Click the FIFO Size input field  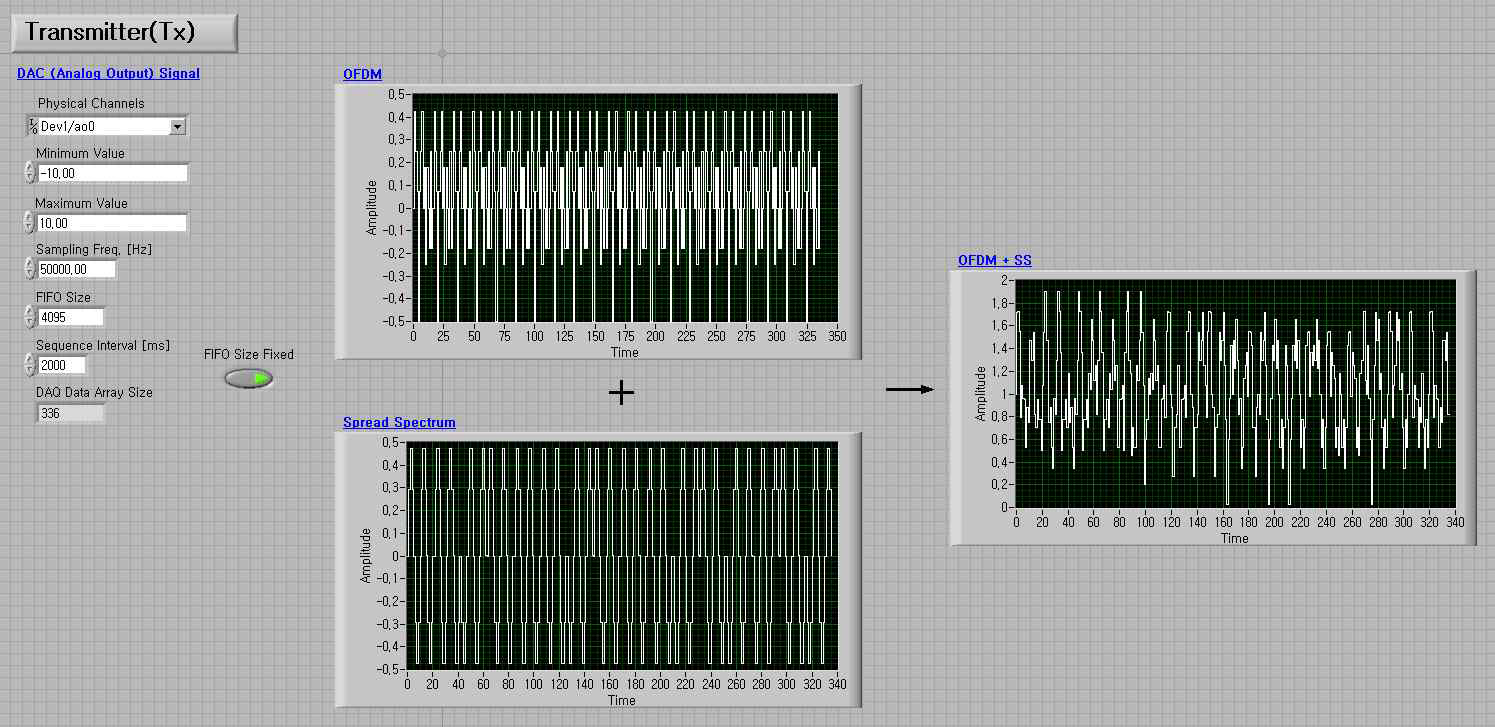pyautogui.click(x=70, y=317)
